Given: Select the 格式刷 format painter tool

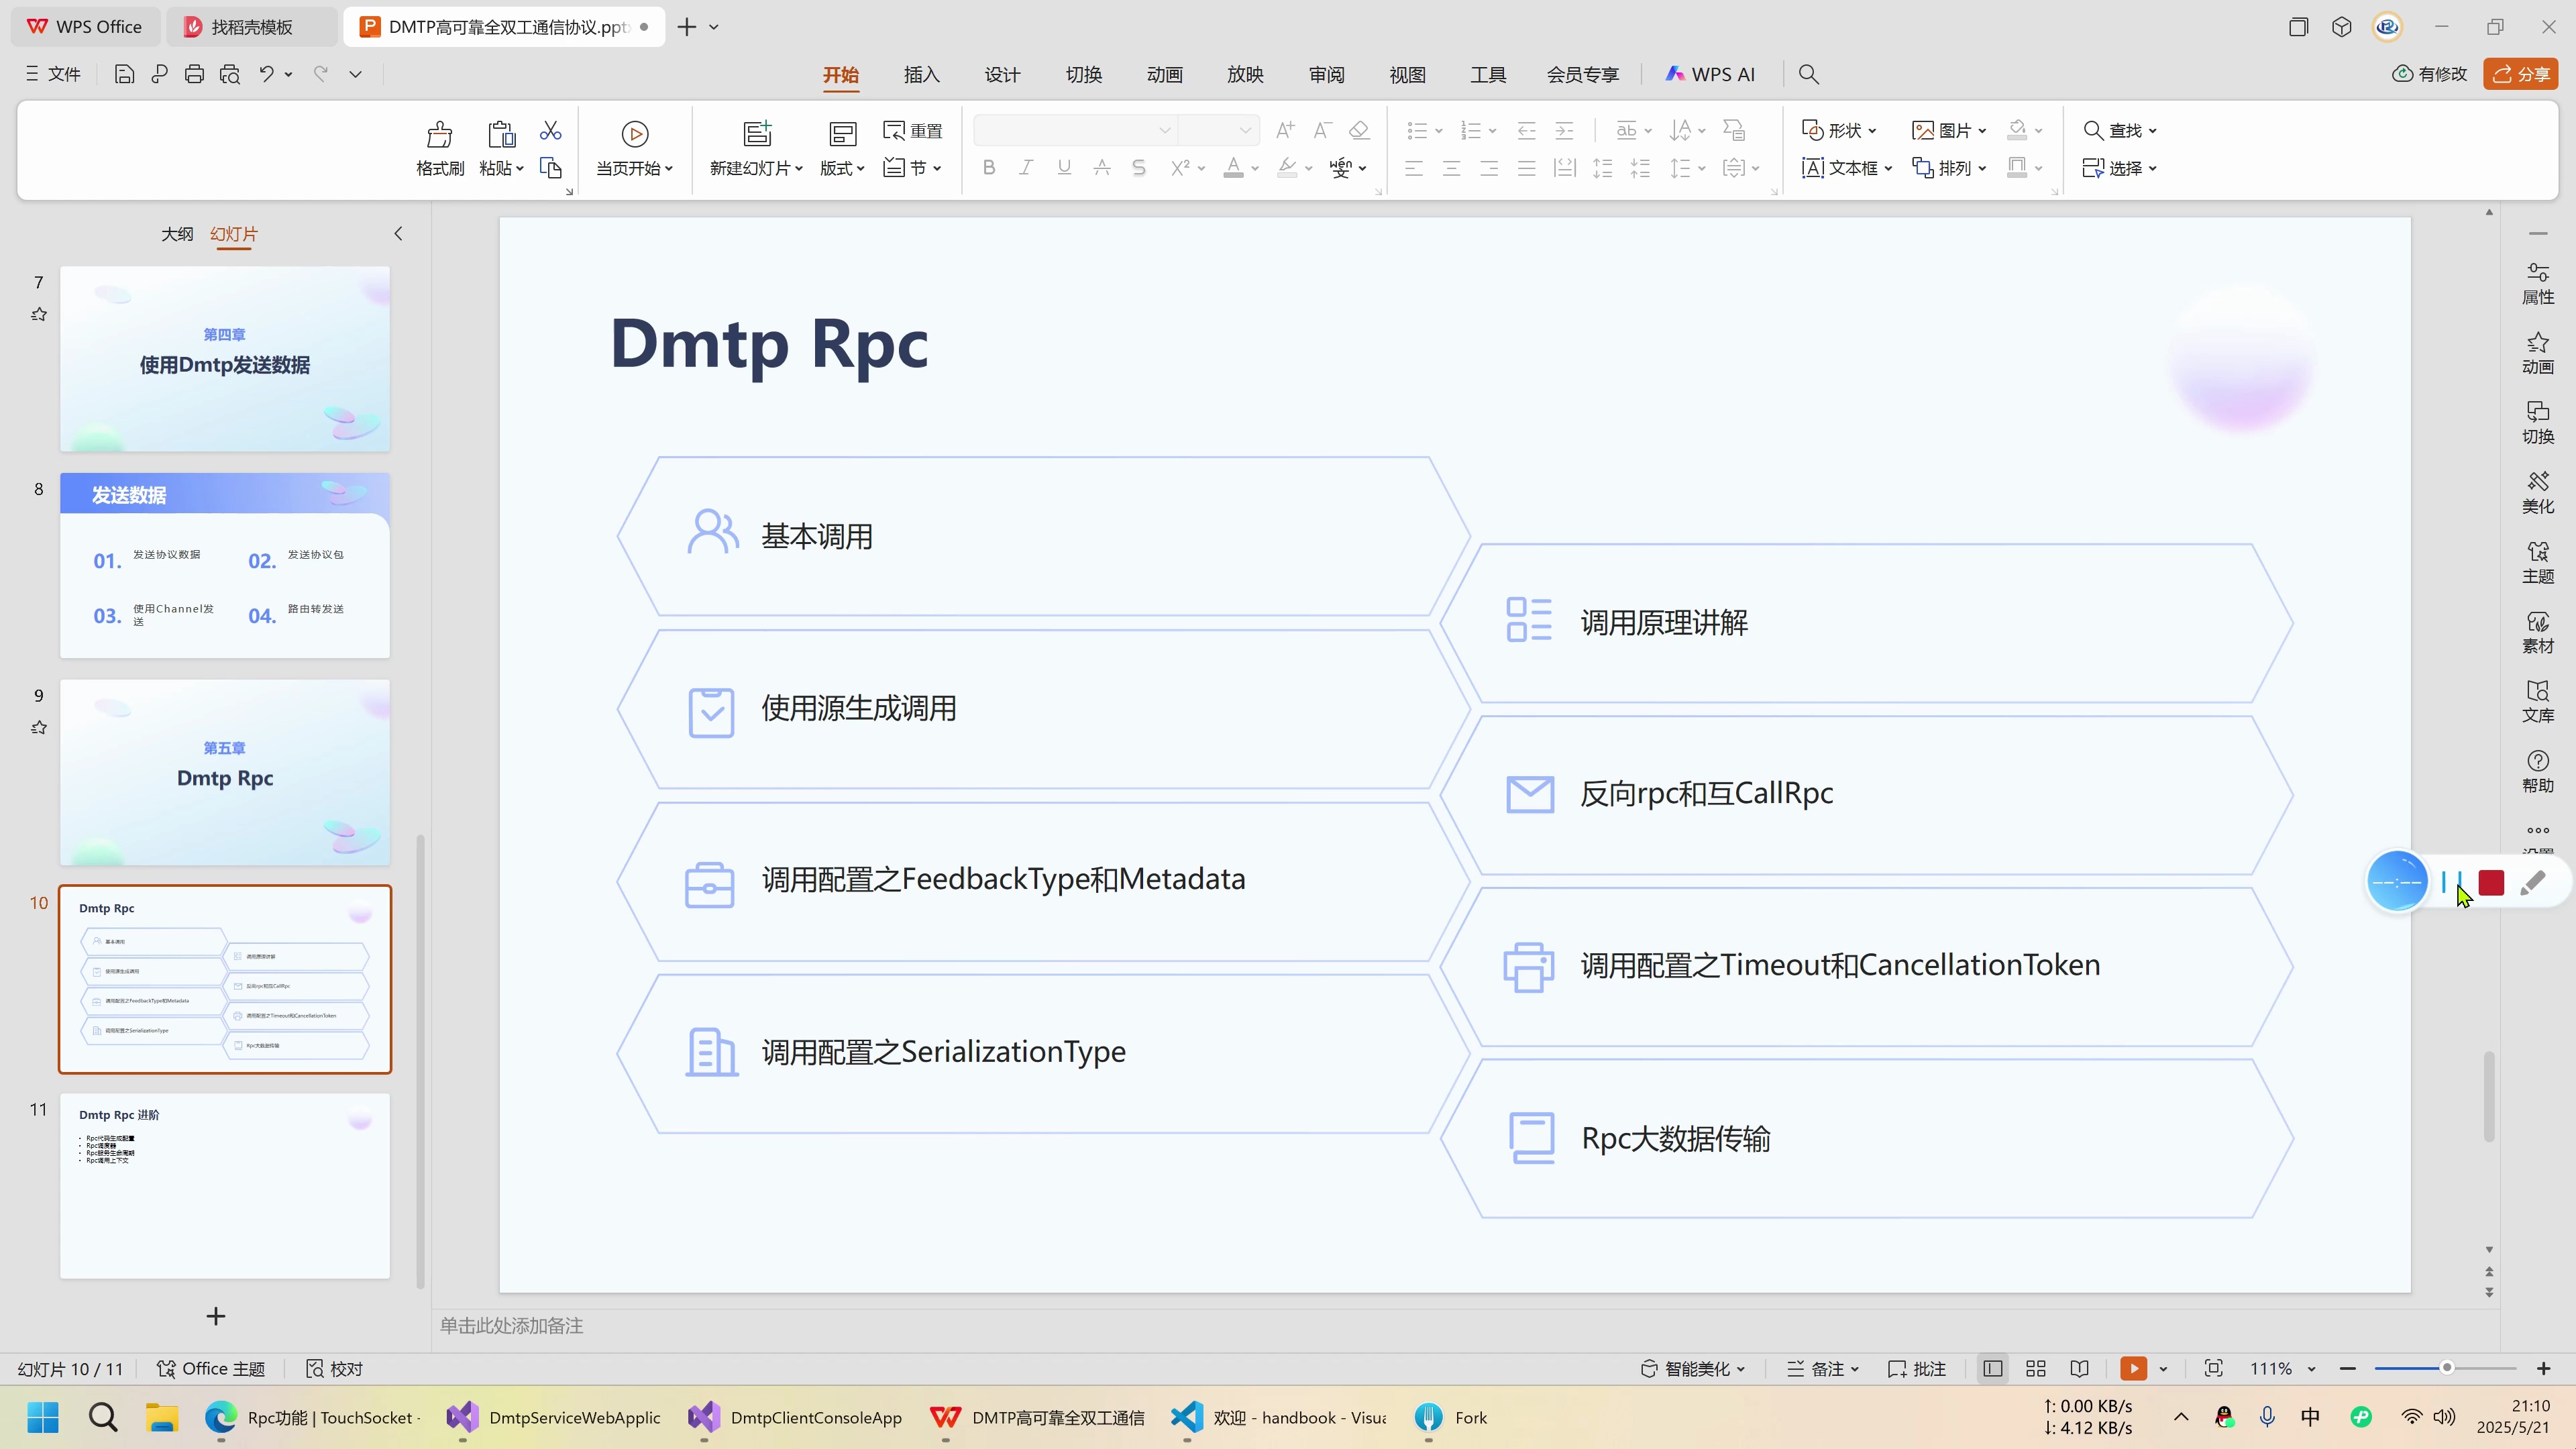Looking at the screenshot, I should pyautogui.click(x=438, y=147).
